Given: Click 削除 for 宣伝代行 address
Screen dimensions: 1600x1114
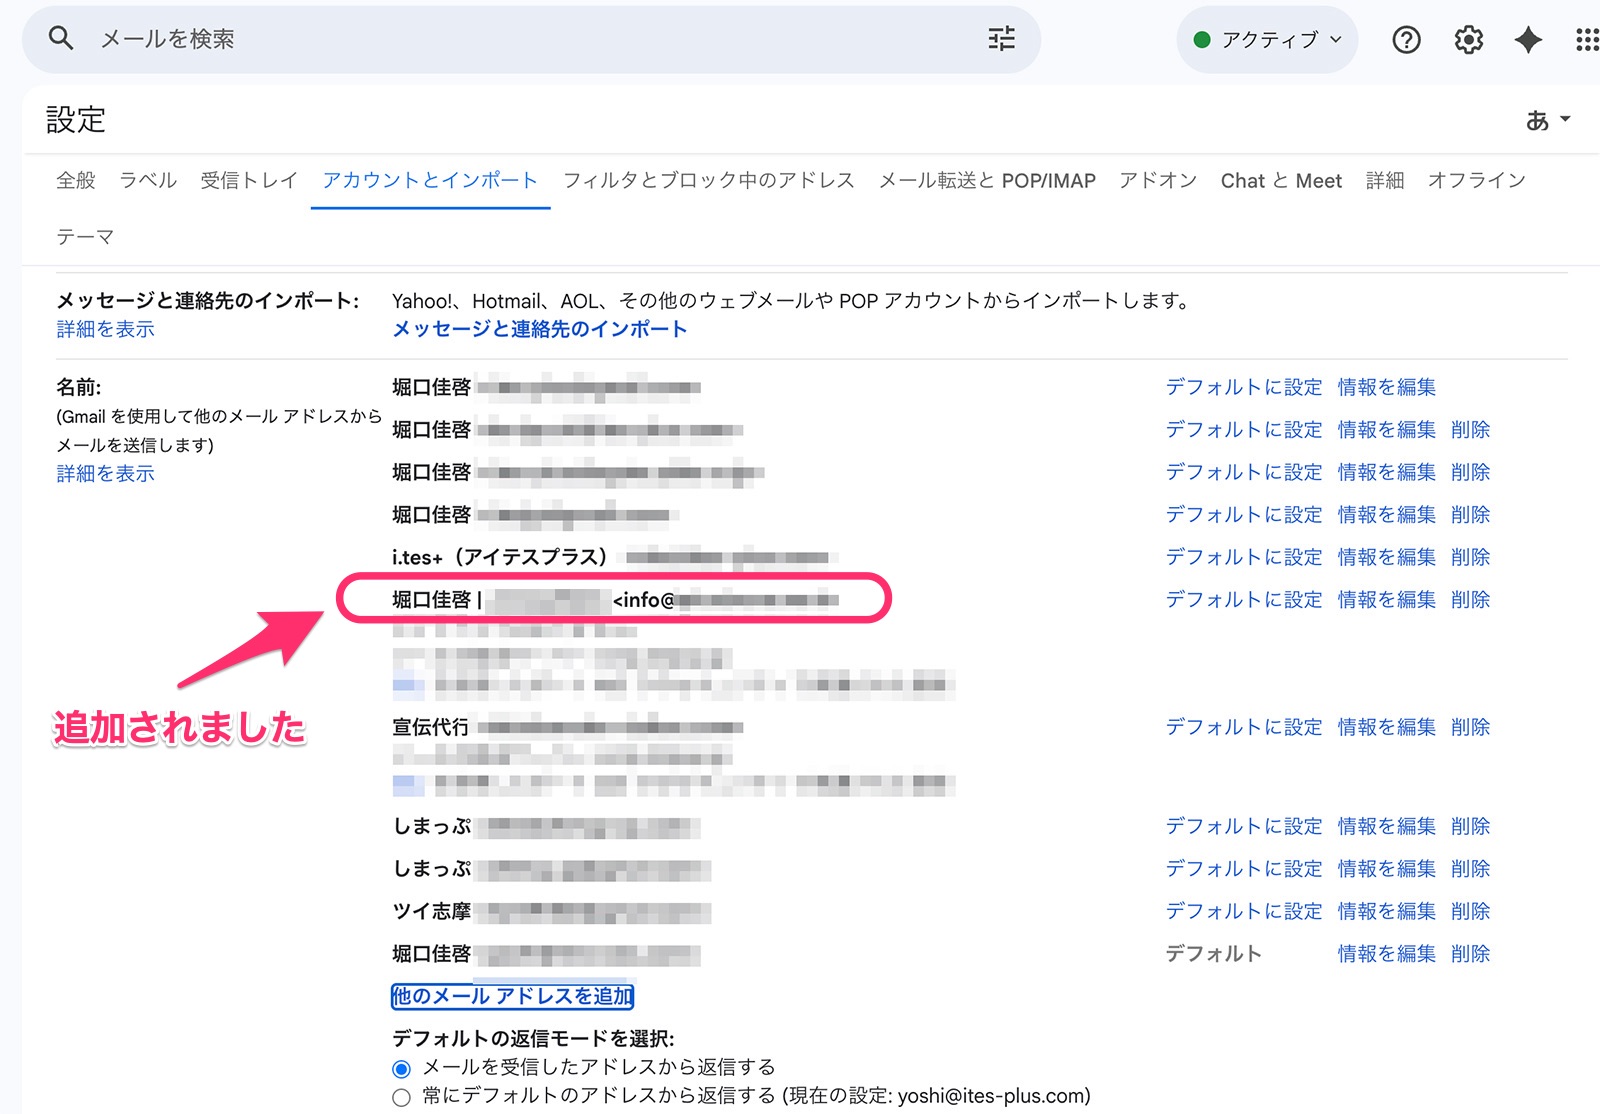Looking at the screenshot, I should click(x=1470, y=727).
